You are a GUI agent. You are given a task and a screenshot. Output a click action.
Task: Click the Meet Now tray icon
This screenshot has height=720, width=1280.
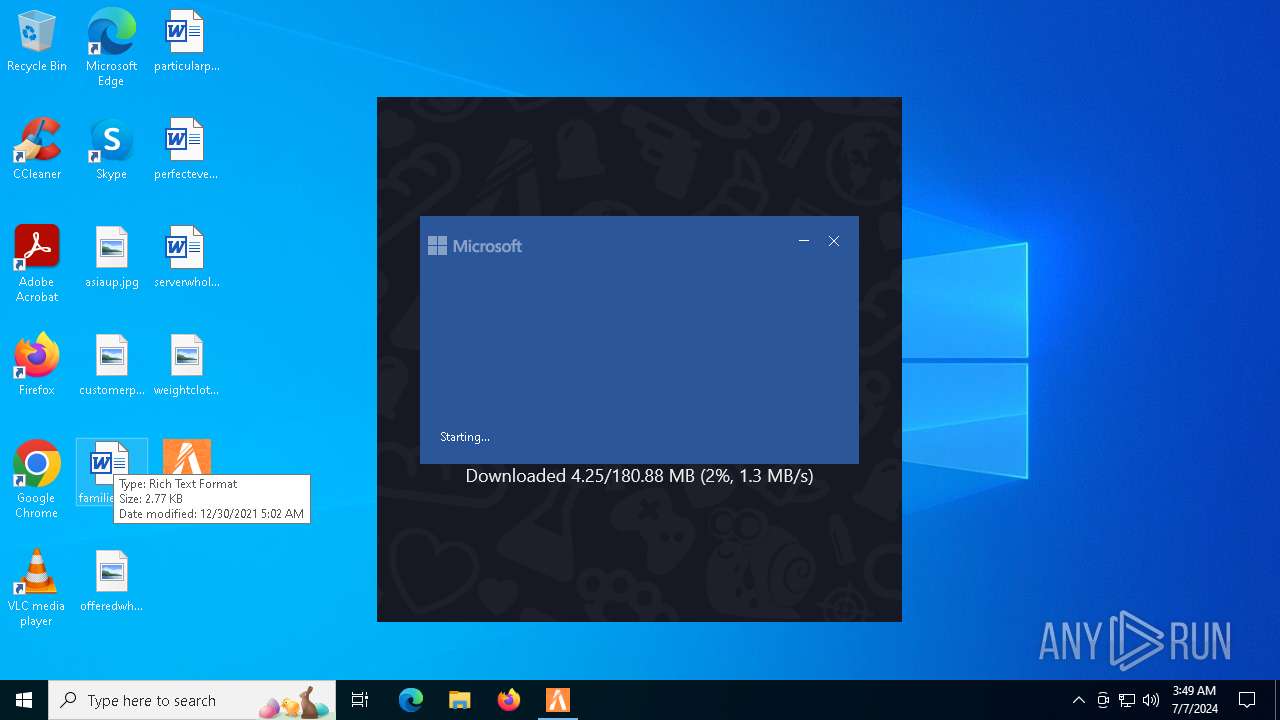pos(1103,700)
